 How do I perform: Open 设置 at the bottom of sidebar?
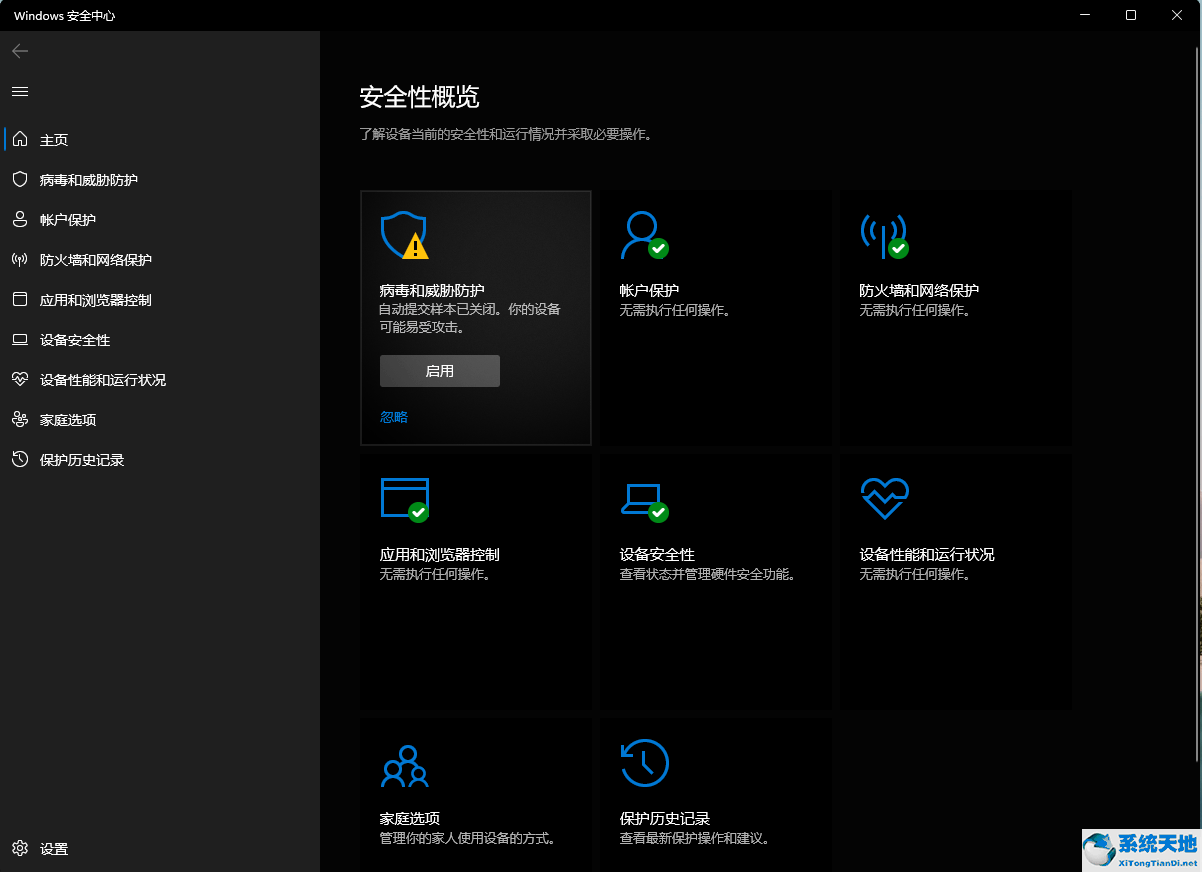(x=41, y=848)
